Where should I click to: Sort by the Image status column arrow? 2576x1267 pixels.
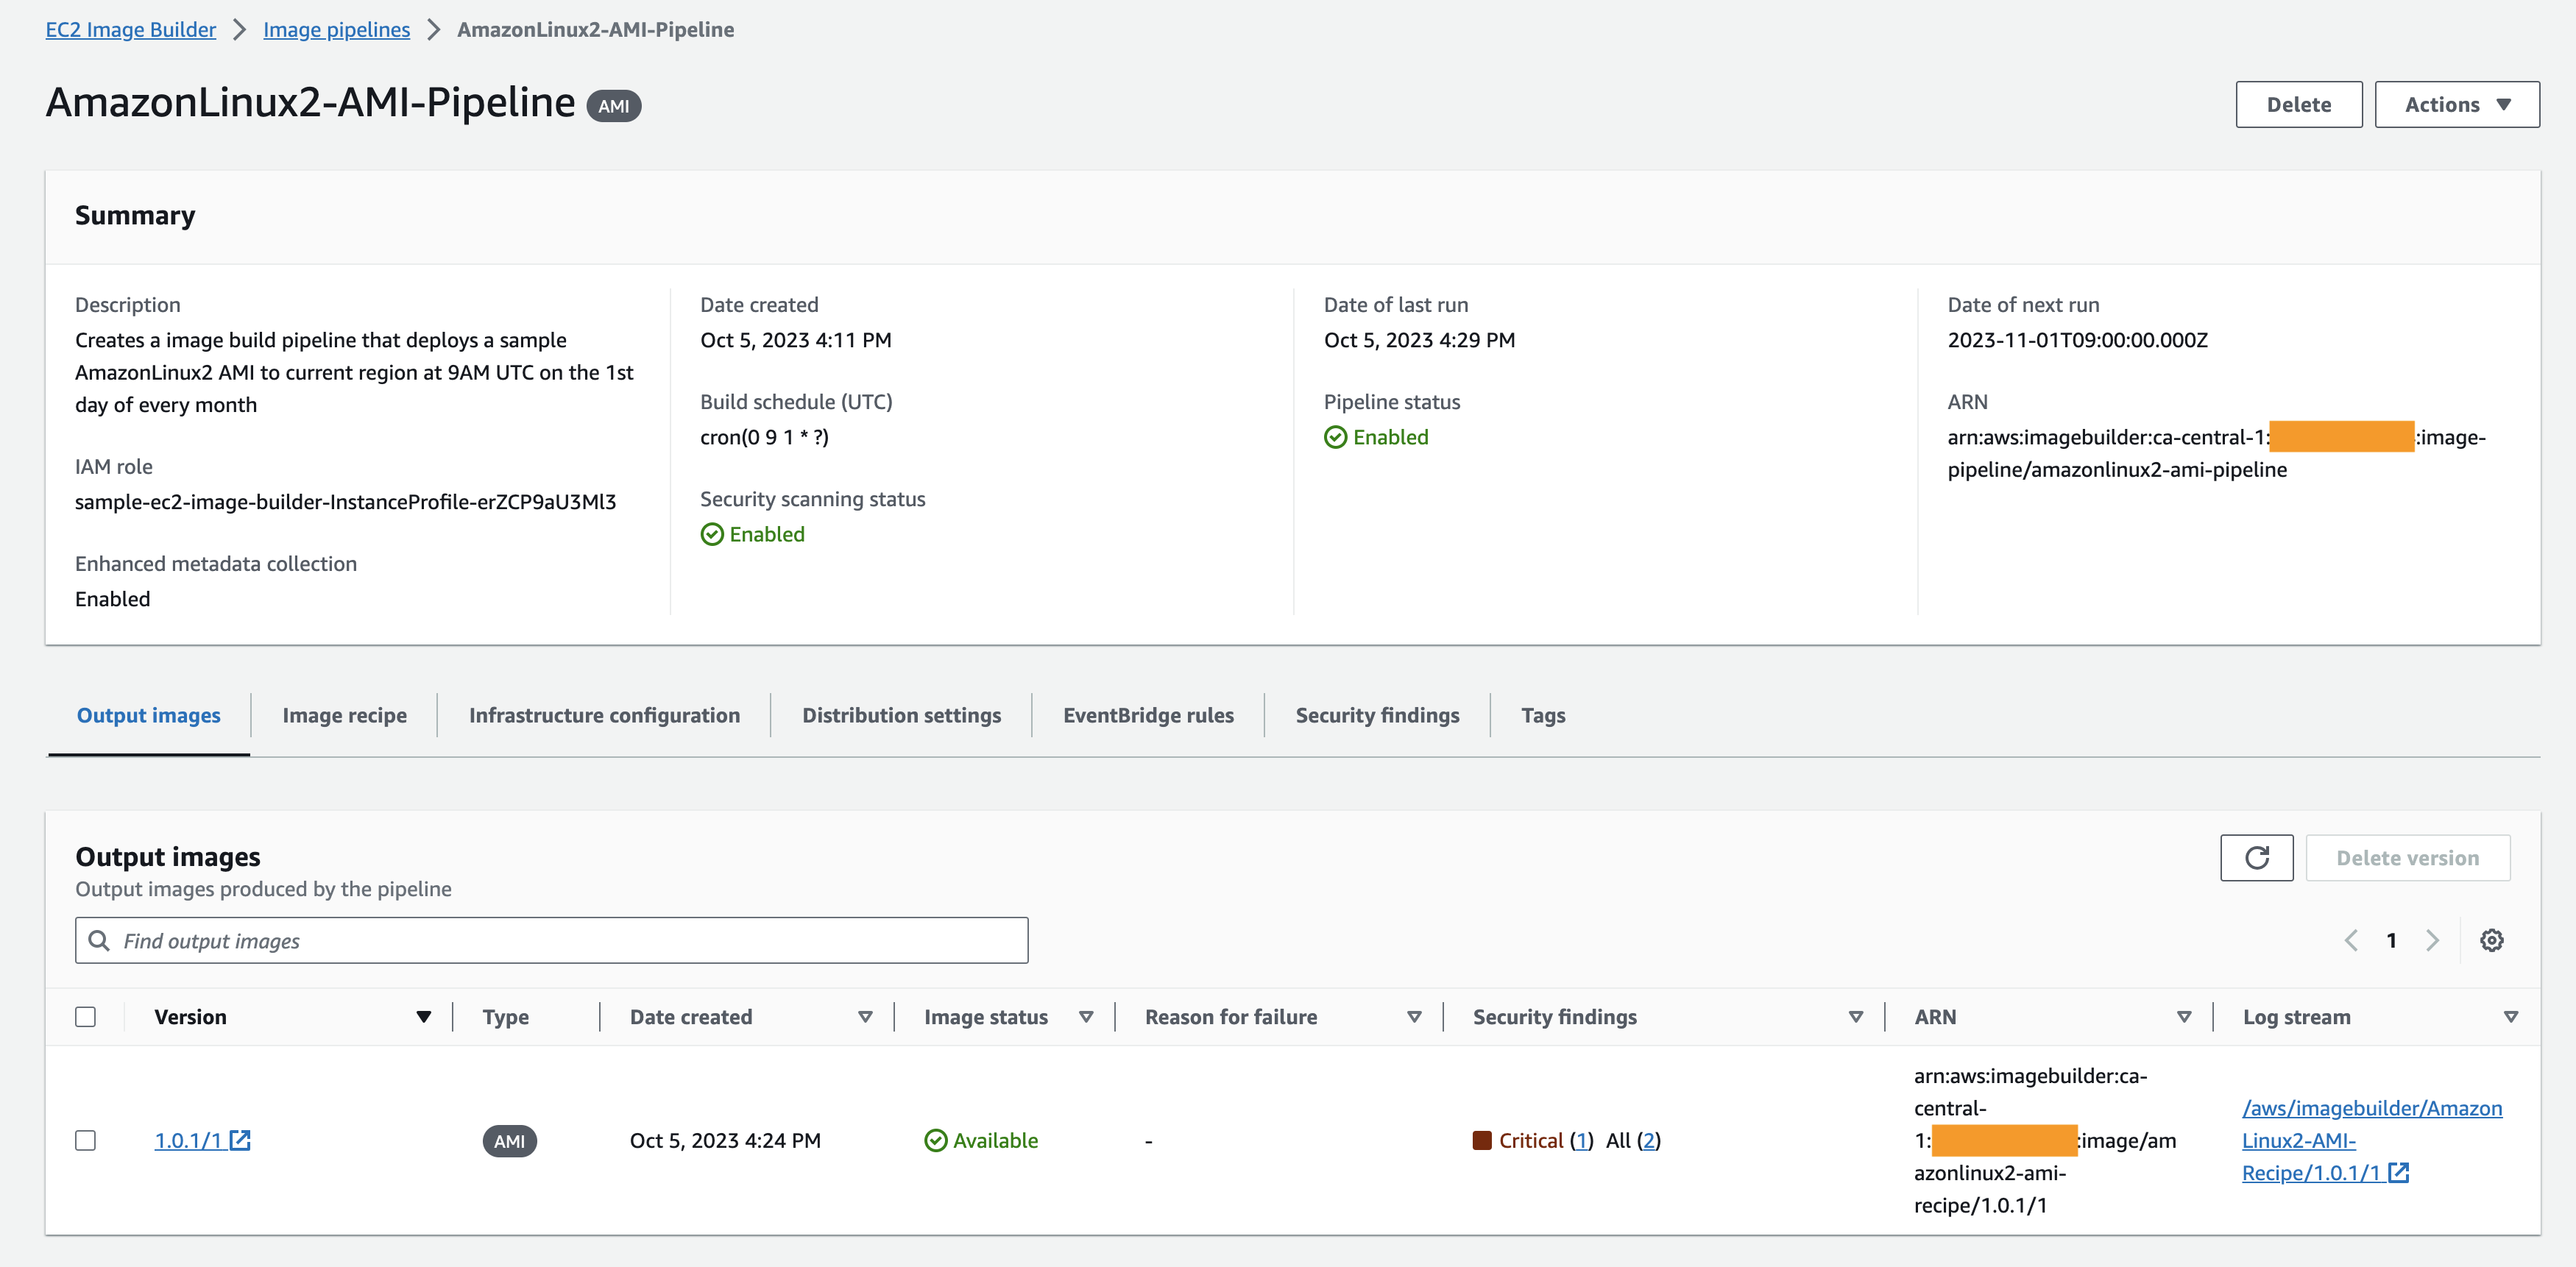[1085, 1017]
